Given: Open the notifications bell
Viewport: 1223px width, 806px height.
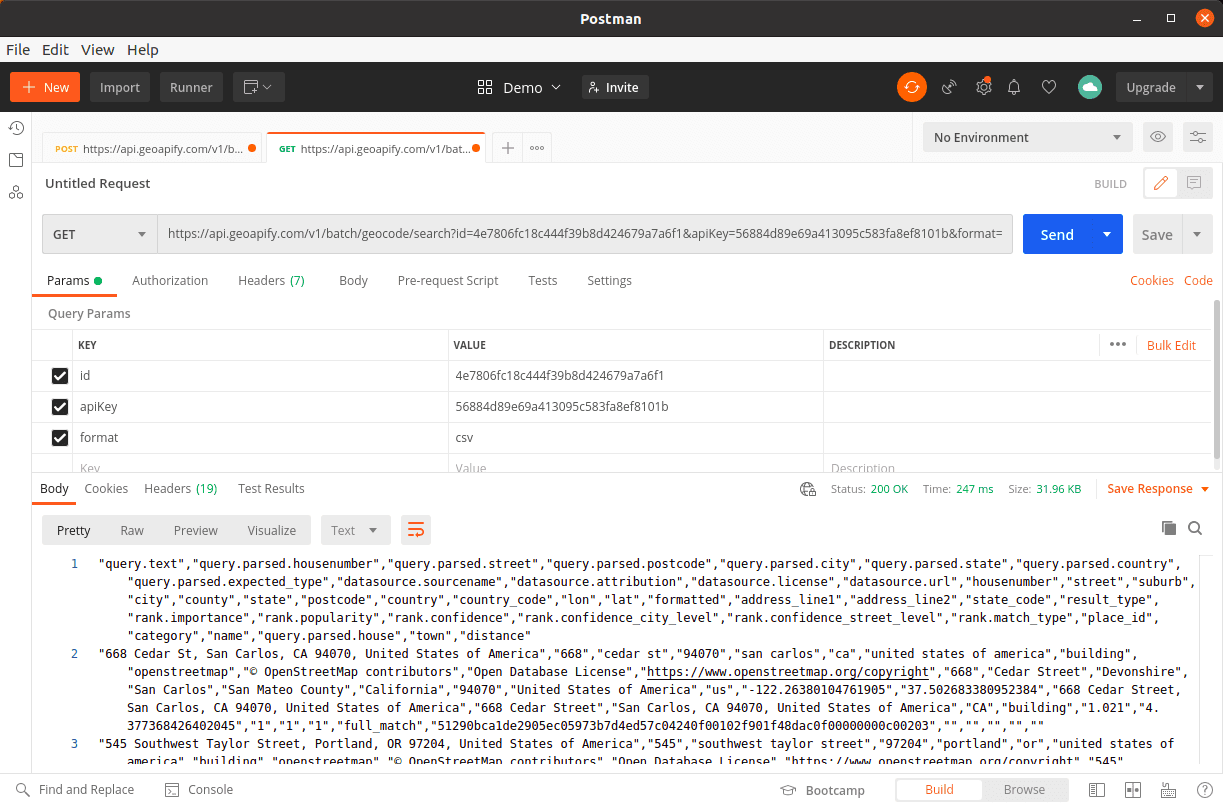Looking at the screenshot, I should [1014, 87].
